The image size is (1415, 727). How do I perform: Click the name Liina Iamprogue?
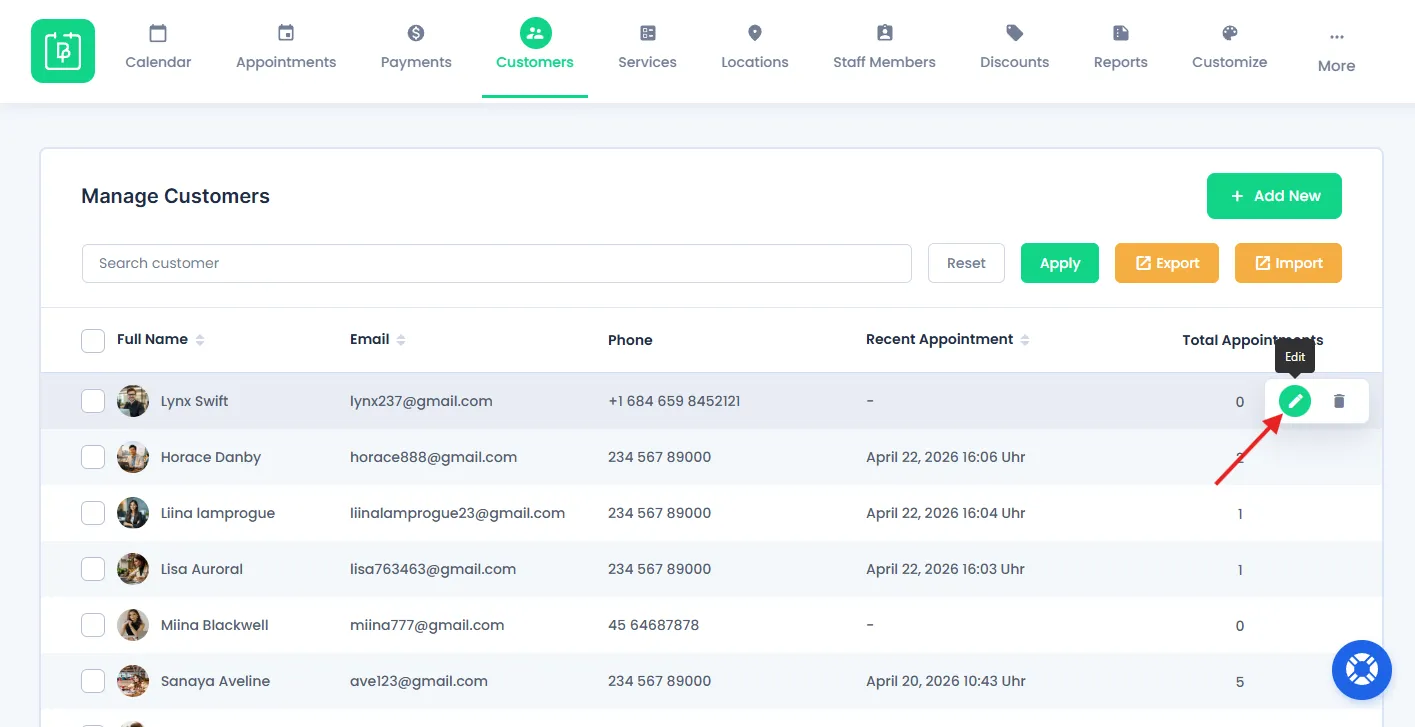218,513
